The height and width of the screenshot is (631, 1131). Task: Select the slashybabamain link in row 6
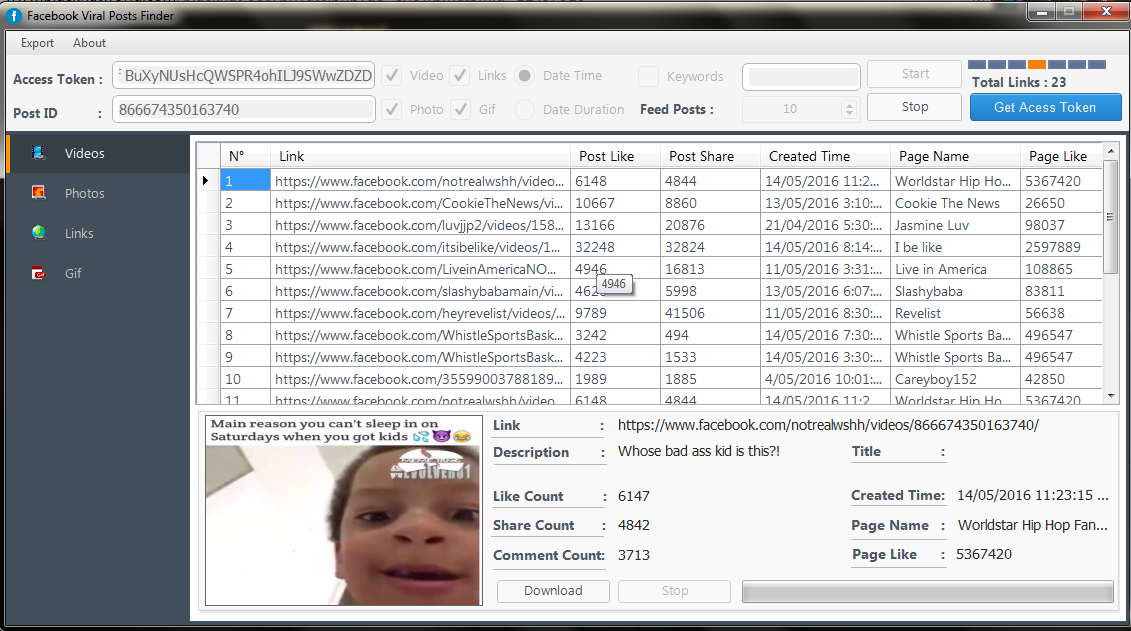(419, 291)
